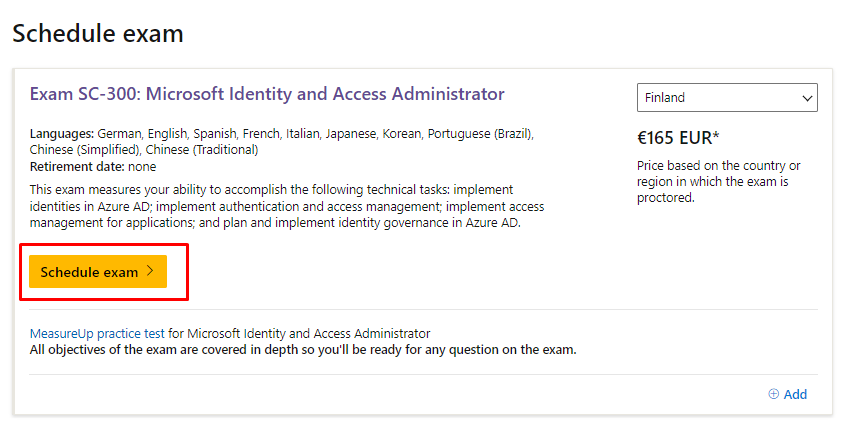Click the asterisk after the EUR price
846x431 pixels.
tap(716, 137)
